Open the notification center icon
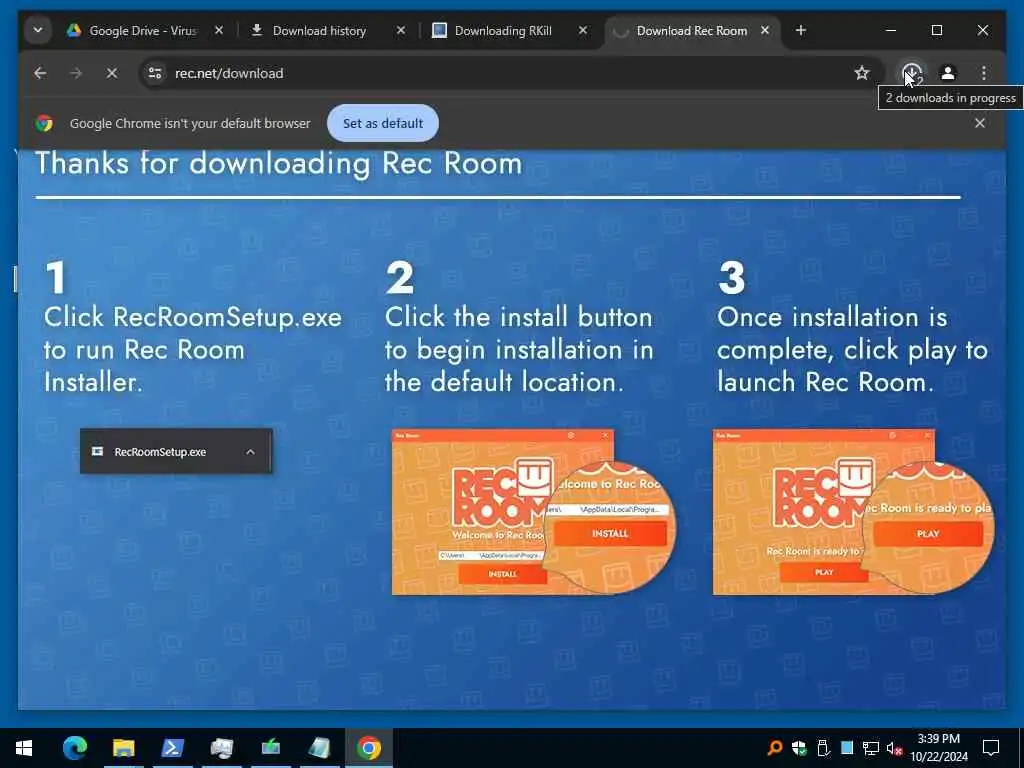 tap(991, 748)
